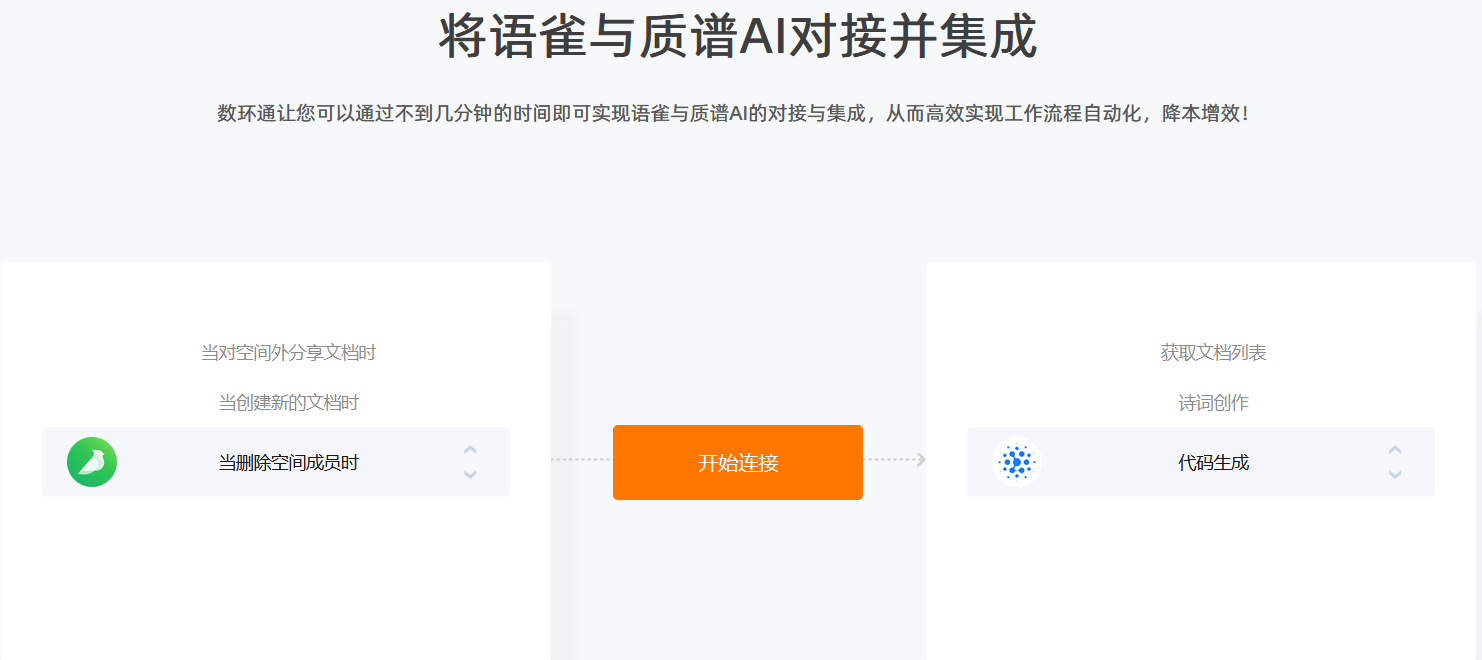This screenshot has width=1482, height=660.
Task: Select the 当创建新的文档时 trigger option
Action: coord(289,402)
